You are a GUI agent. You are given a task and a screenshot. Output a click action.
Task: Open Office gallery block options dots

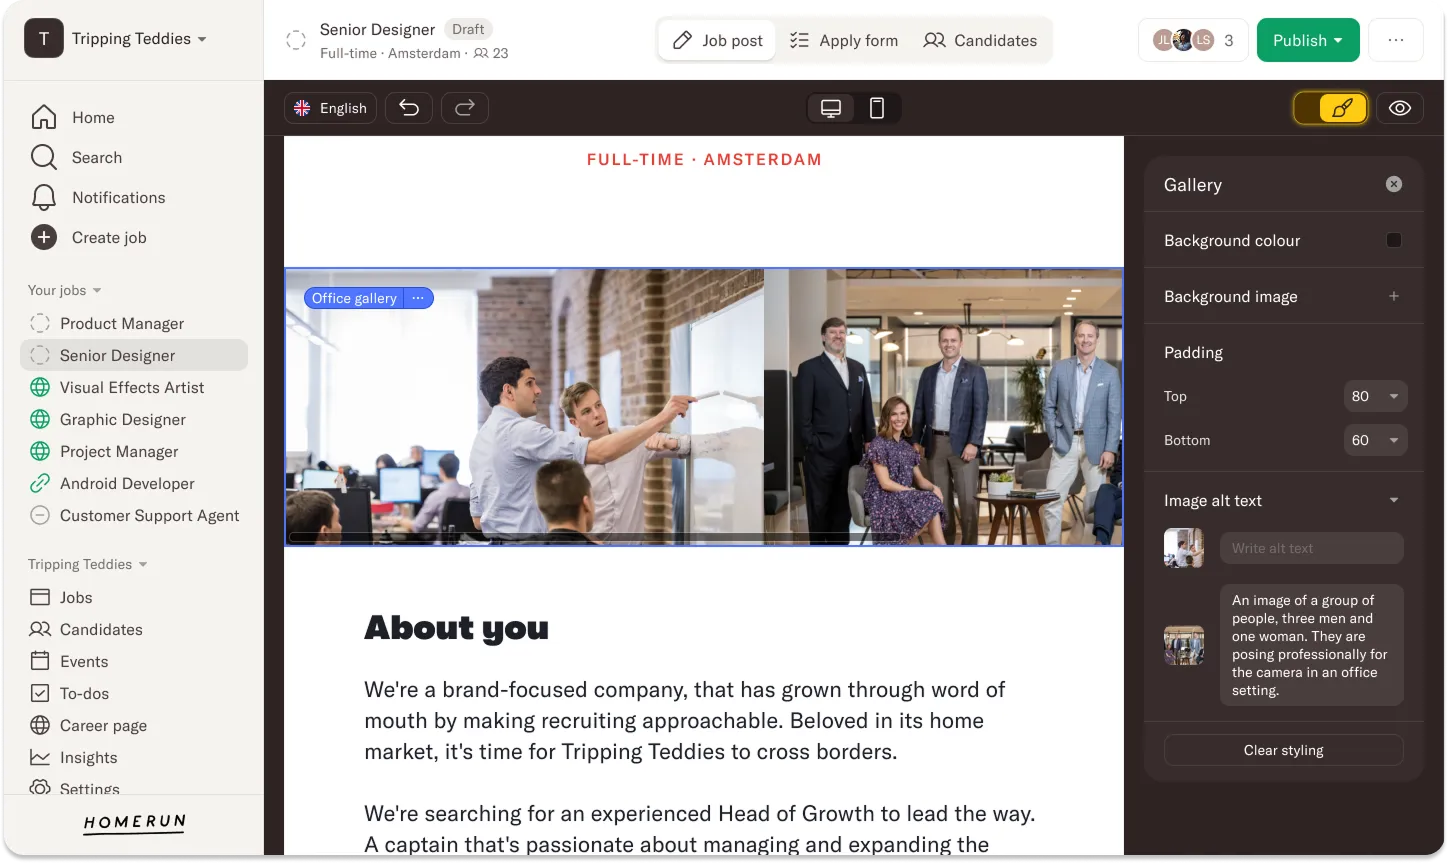[x=418, y=298]
